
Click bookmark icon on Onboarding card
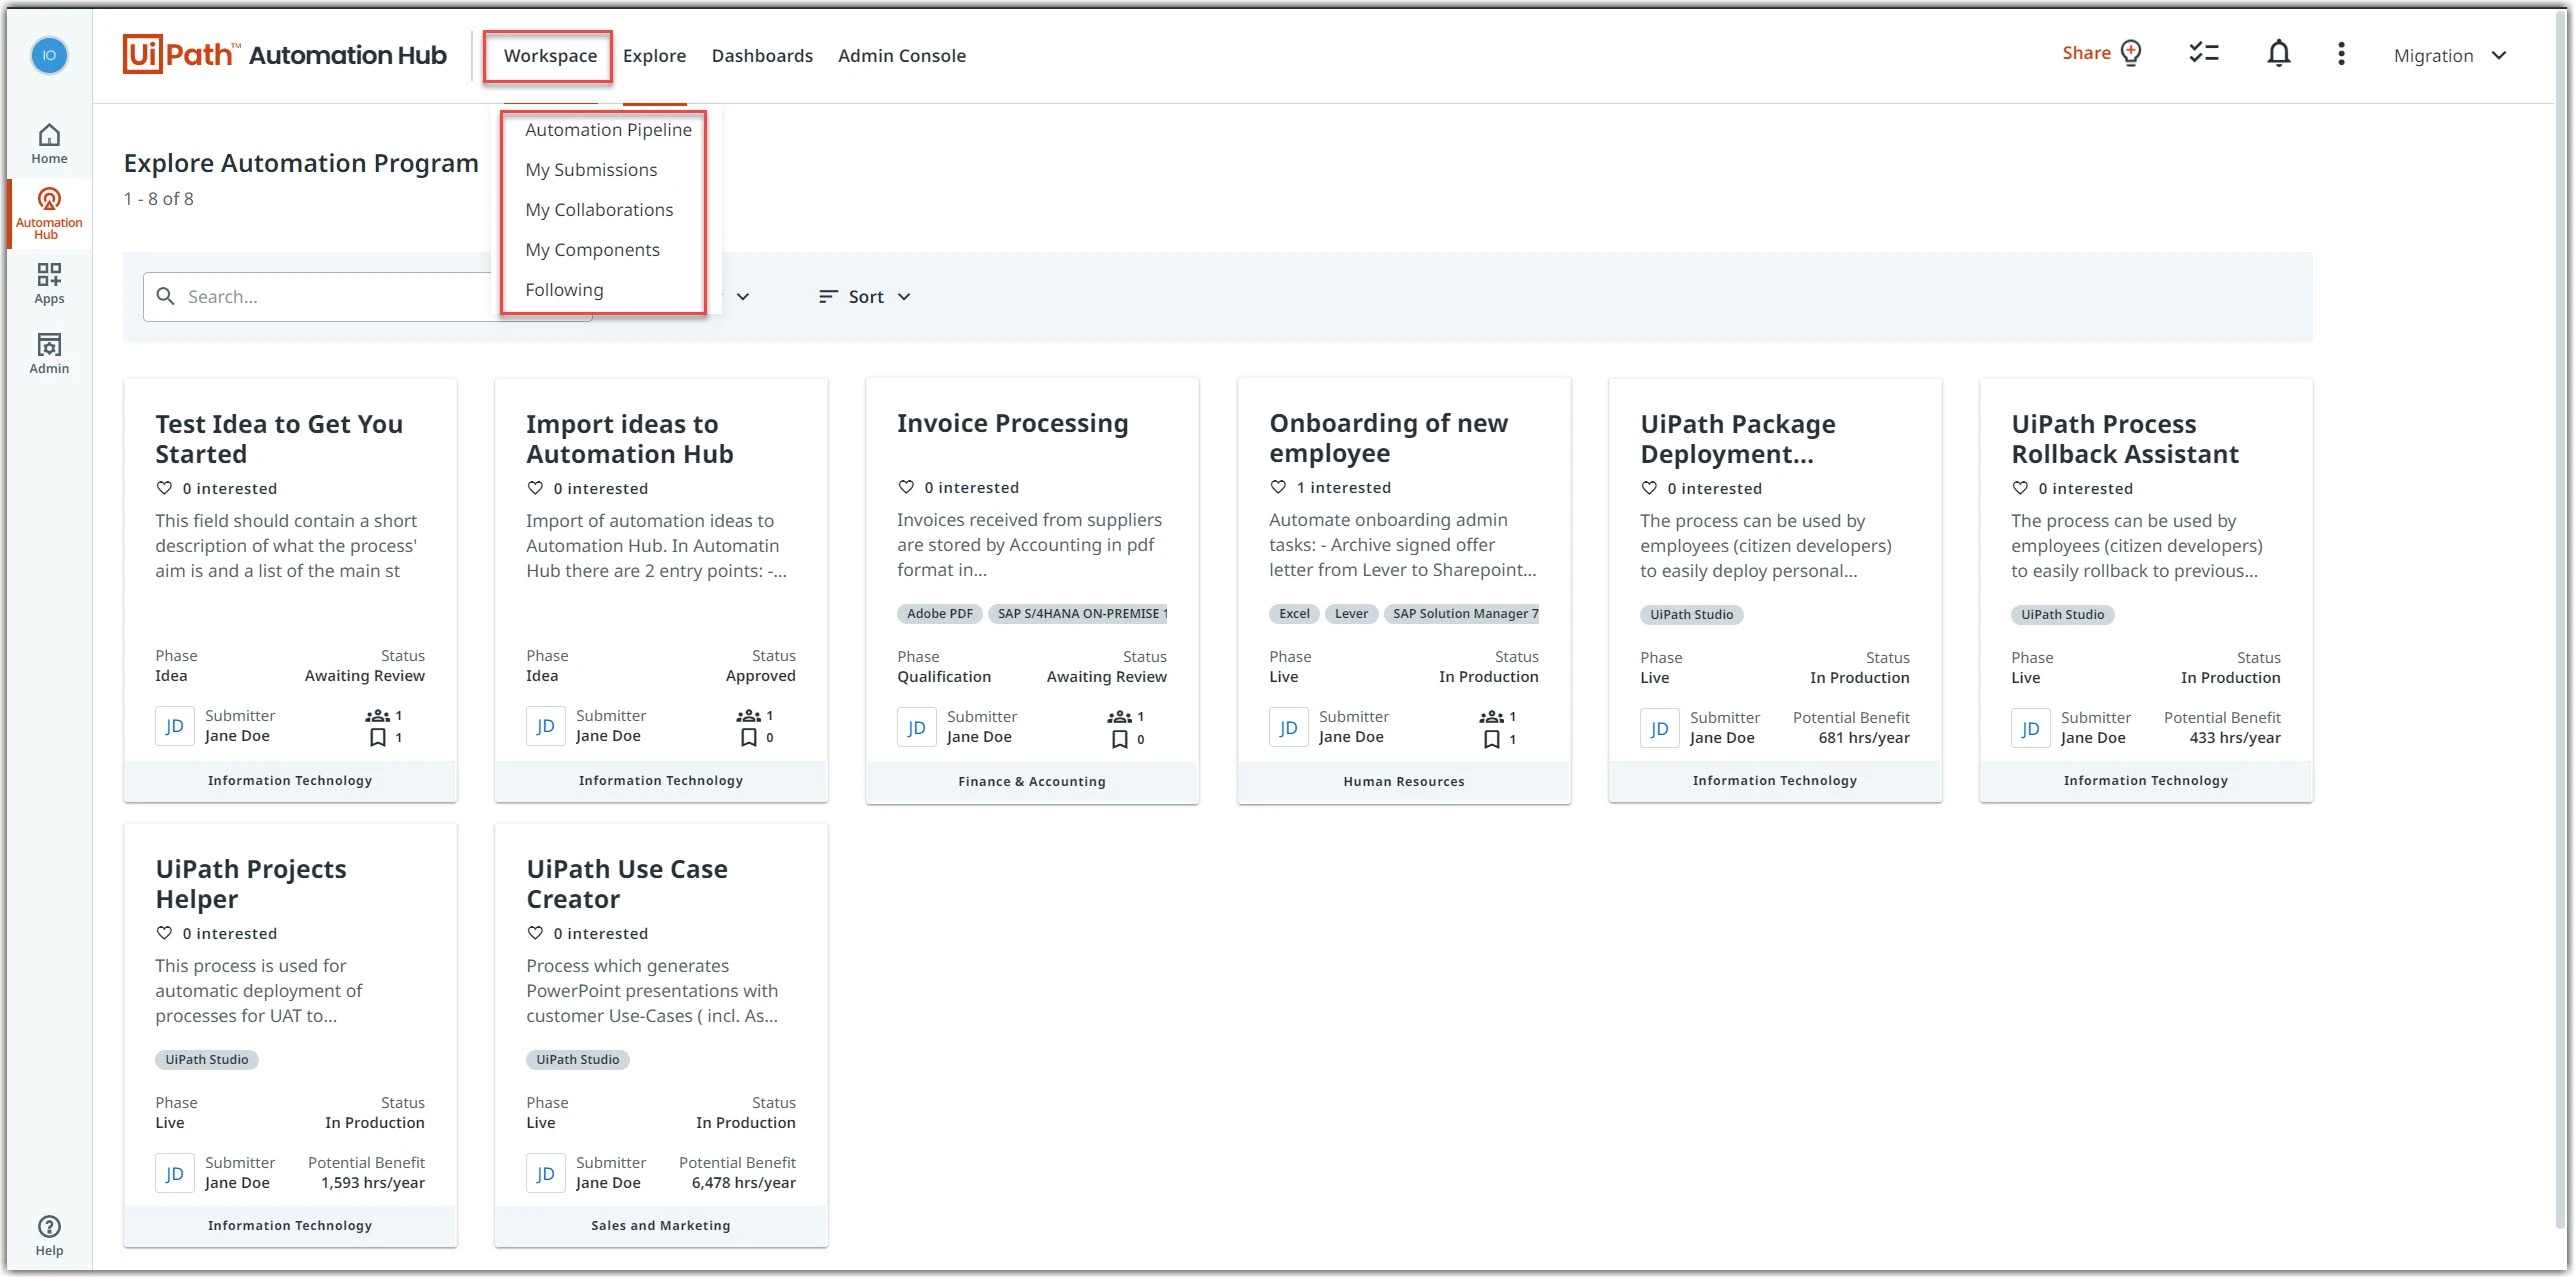pos(1492,739)
